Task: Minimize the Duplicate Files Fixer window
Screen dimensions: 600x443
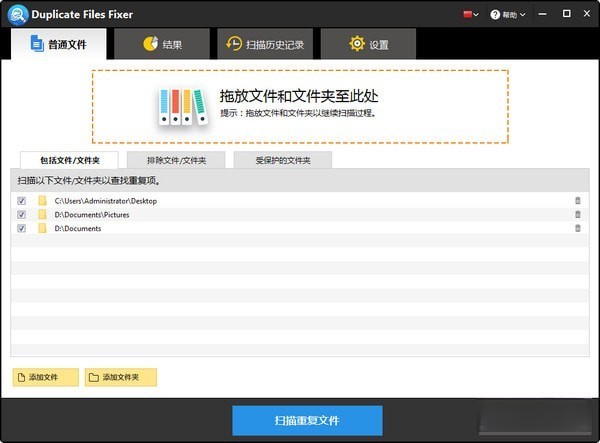Action: click(x=542, y=14)
